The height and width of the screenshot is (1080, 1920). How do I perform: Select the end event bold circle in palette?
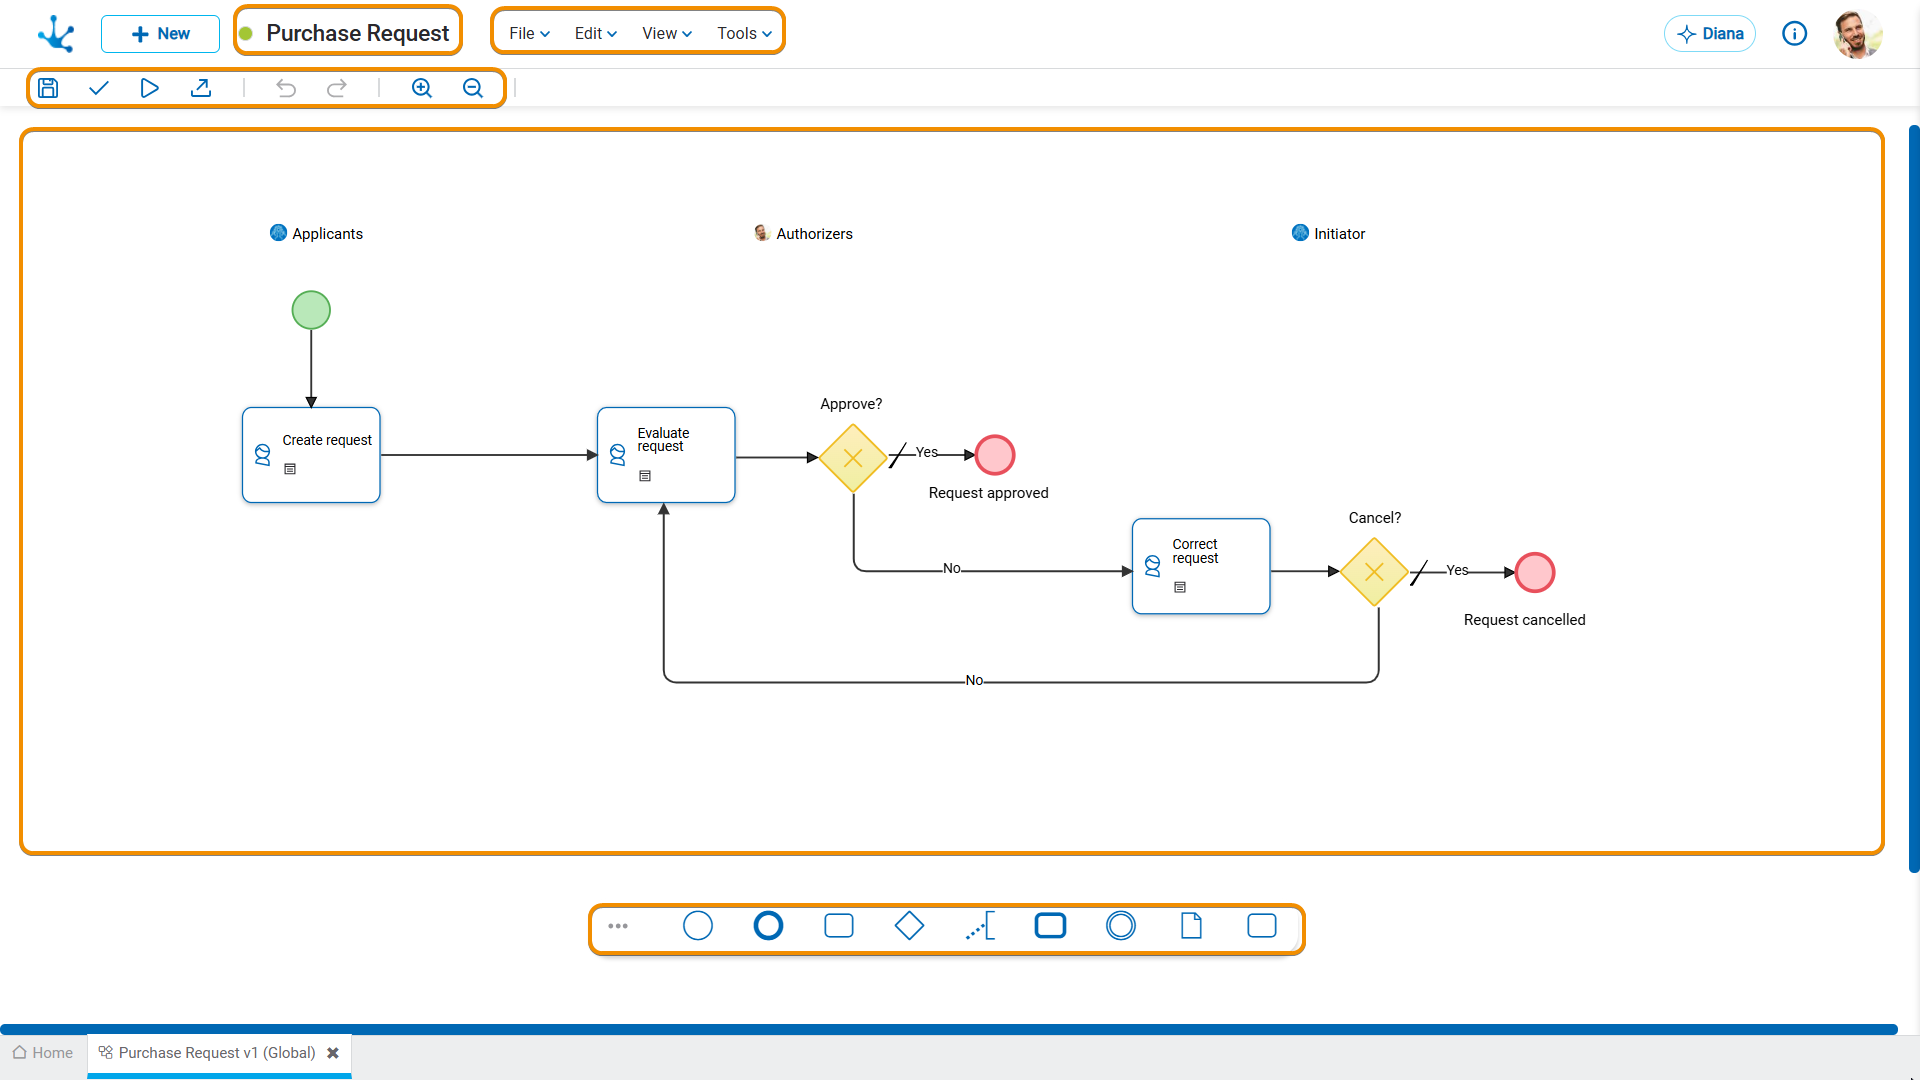768,926
